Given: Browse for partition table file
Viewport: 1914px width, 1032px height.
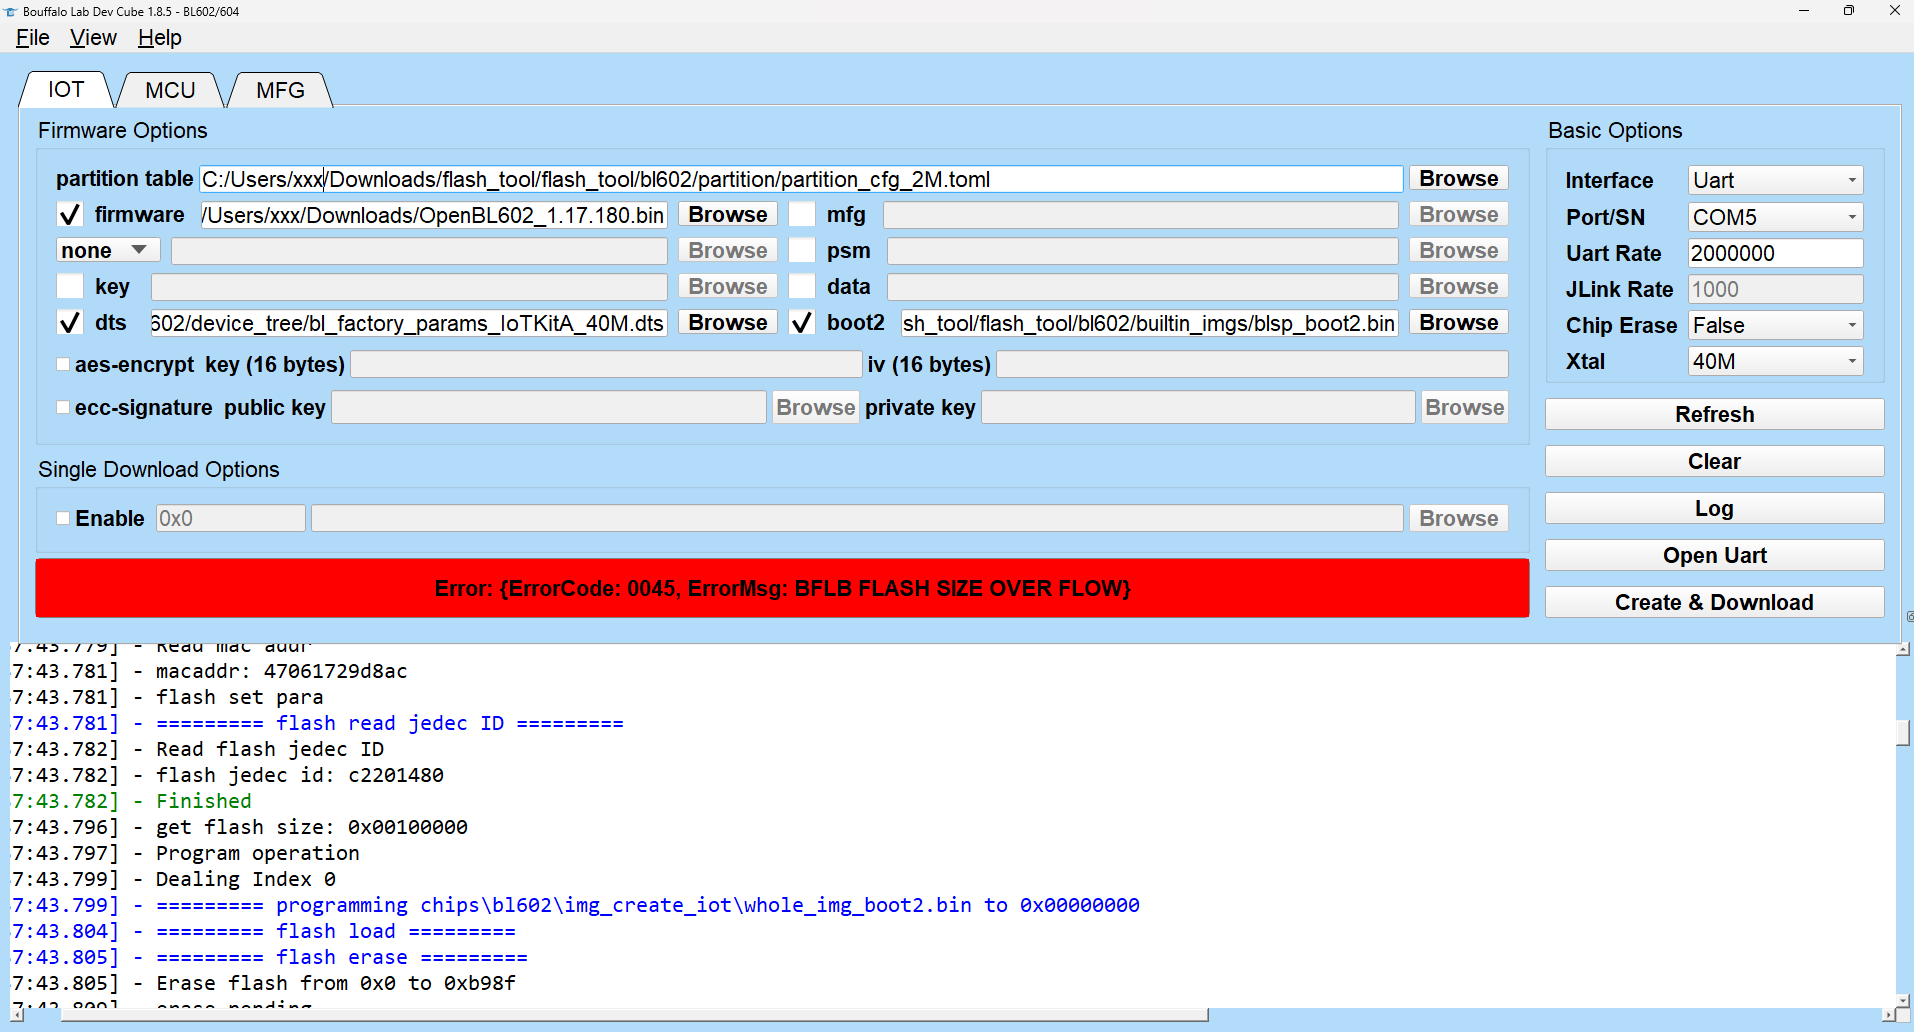Looking at the screenshot, I should click(1458, 178).
